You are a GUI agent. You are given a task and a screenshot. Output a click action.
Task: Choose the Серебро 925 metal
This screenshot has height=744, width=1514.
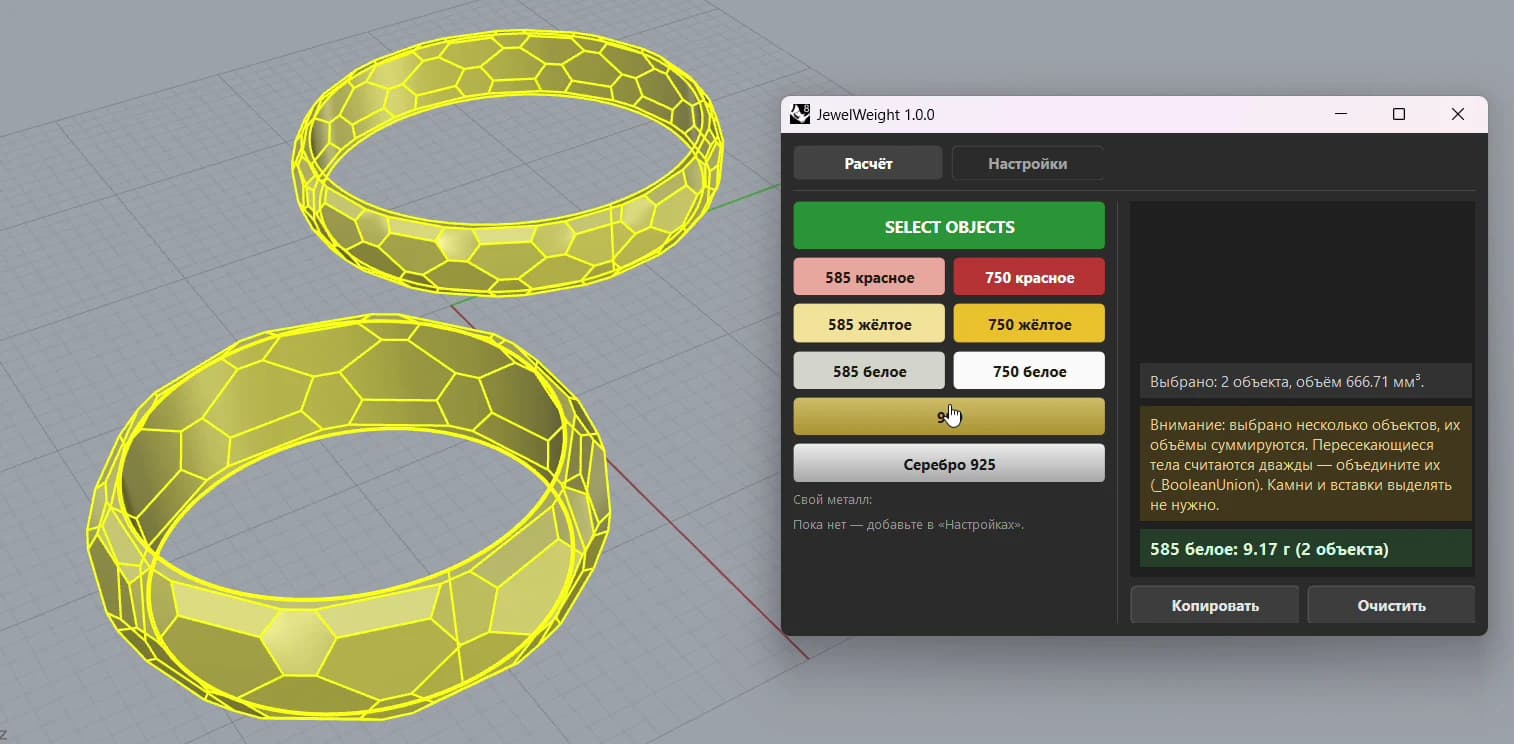949,464
